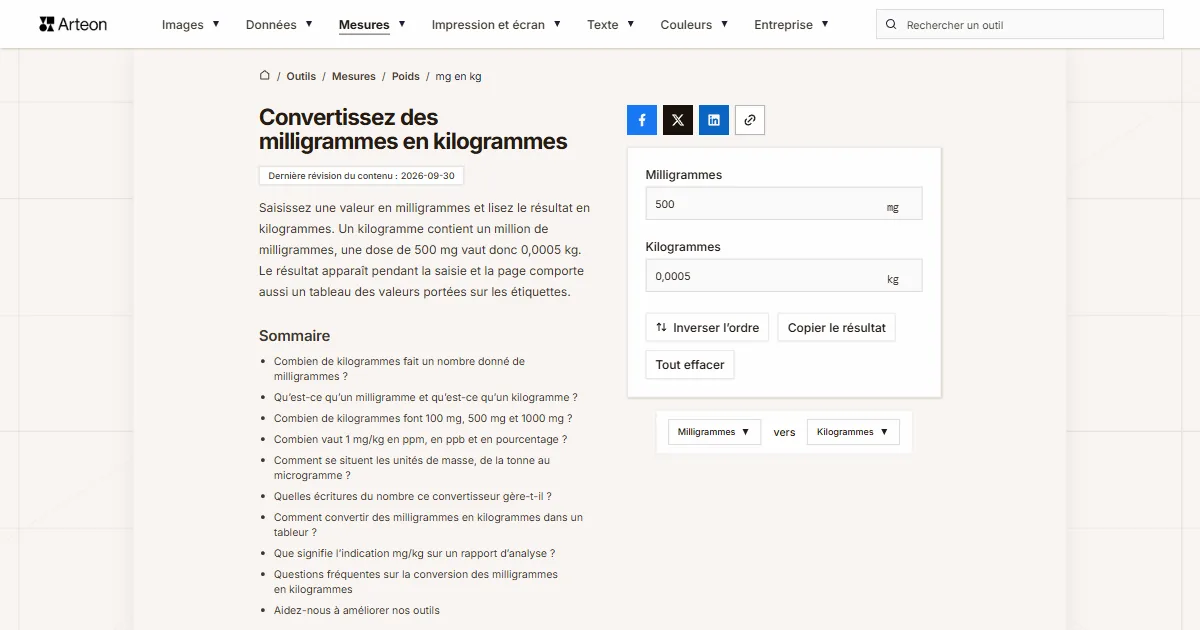Open the Images menu

tap(191, 25)
